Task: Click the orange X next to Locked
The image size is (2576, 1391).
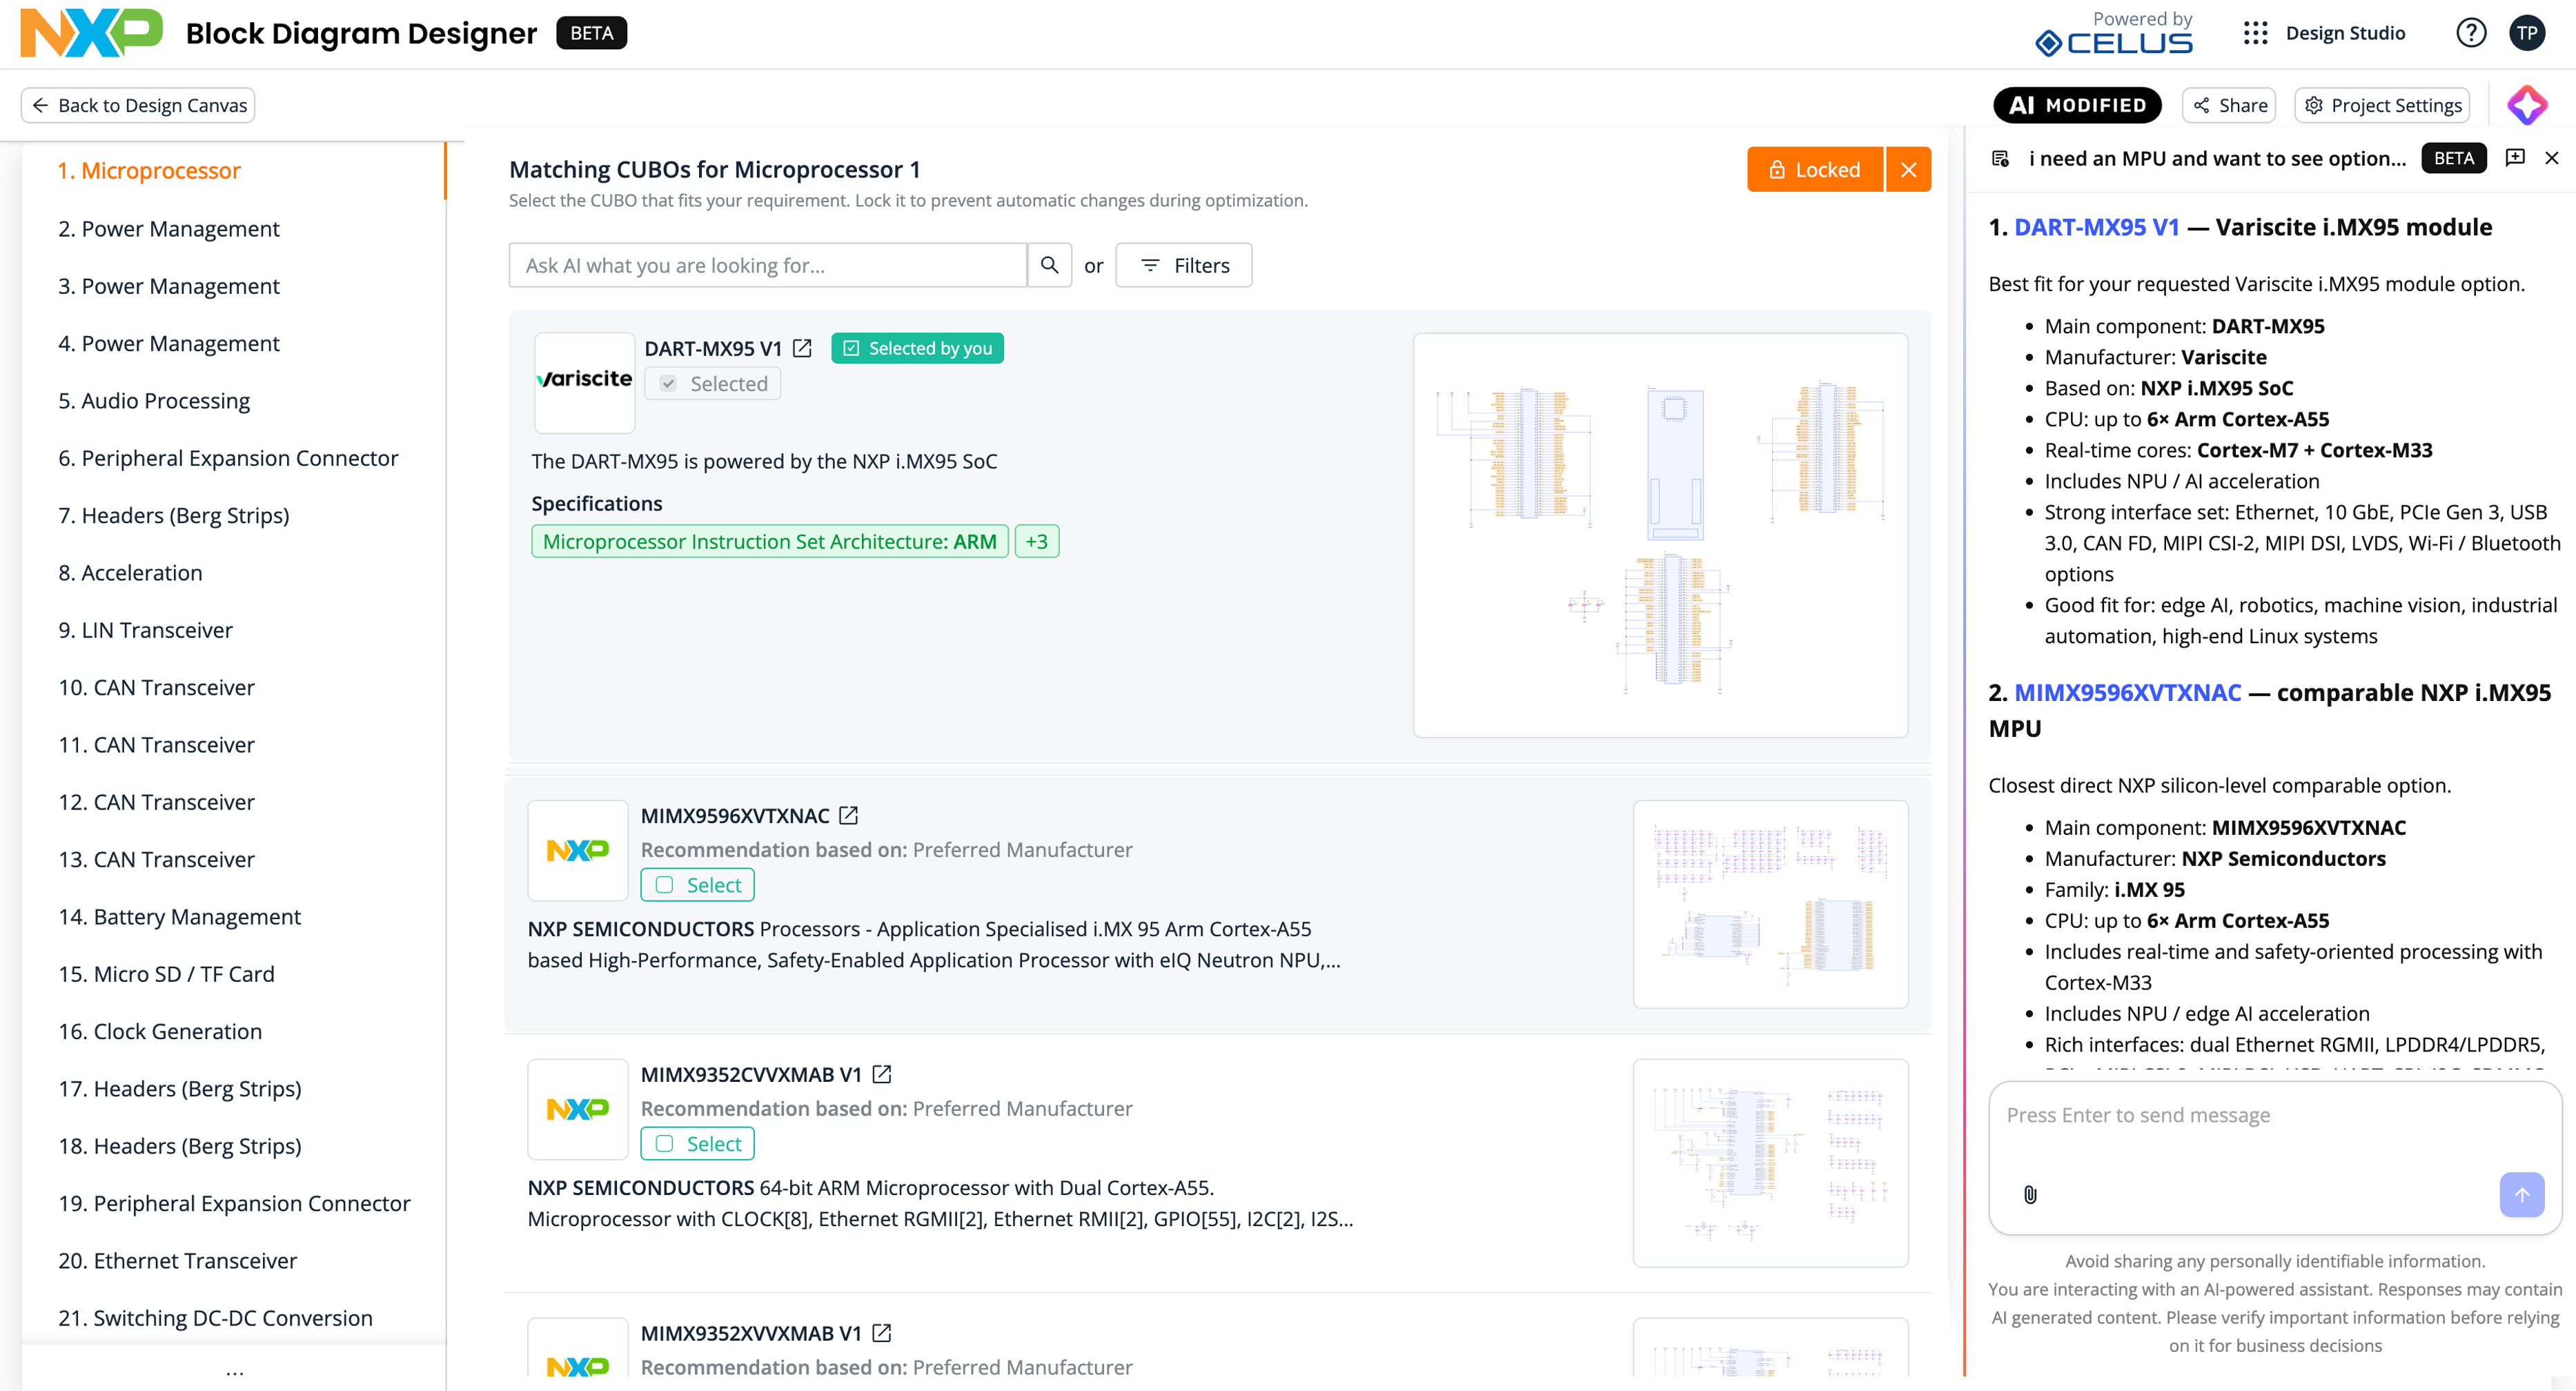Action: [1908, 169]
